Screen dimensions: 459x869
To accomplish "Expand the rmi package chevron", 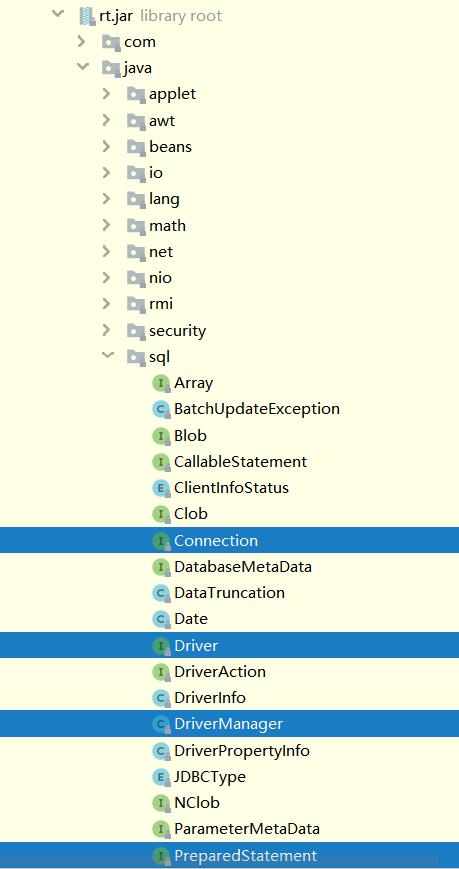I will (106, 304).
